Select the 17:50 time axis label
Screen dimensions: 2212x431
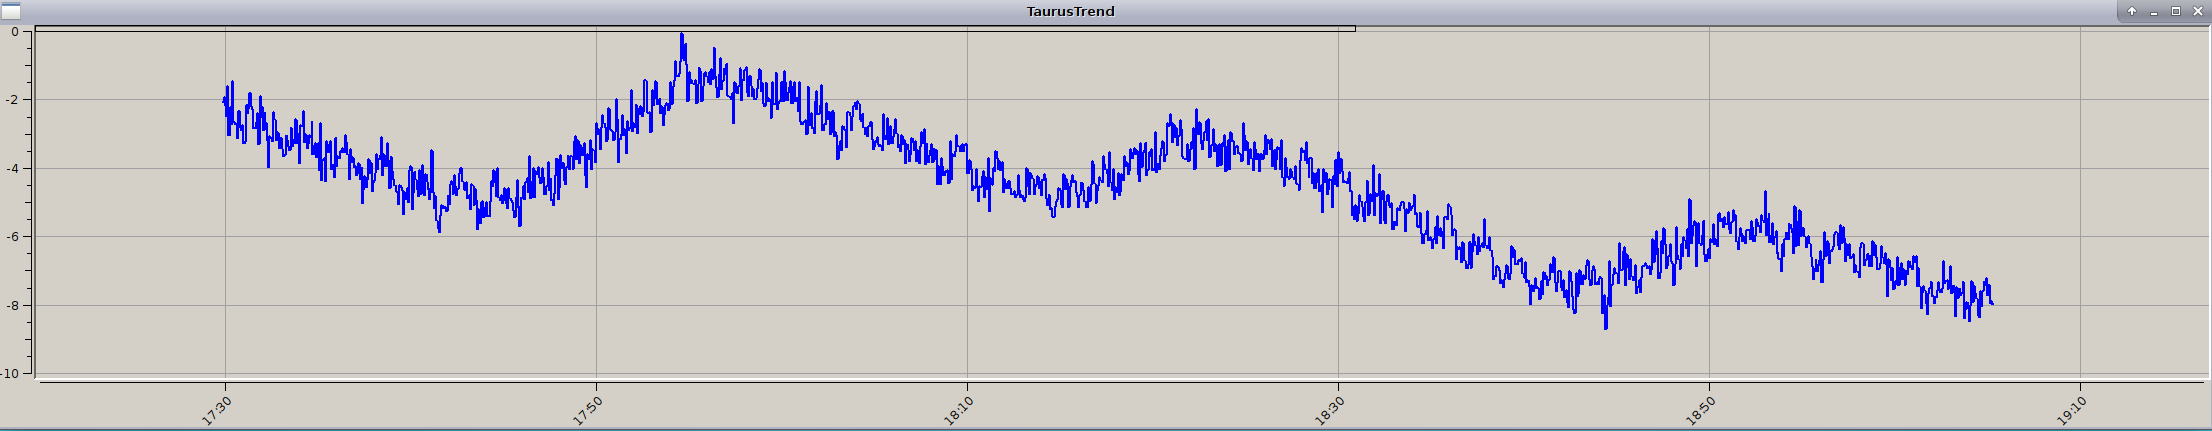click(588, 410)
